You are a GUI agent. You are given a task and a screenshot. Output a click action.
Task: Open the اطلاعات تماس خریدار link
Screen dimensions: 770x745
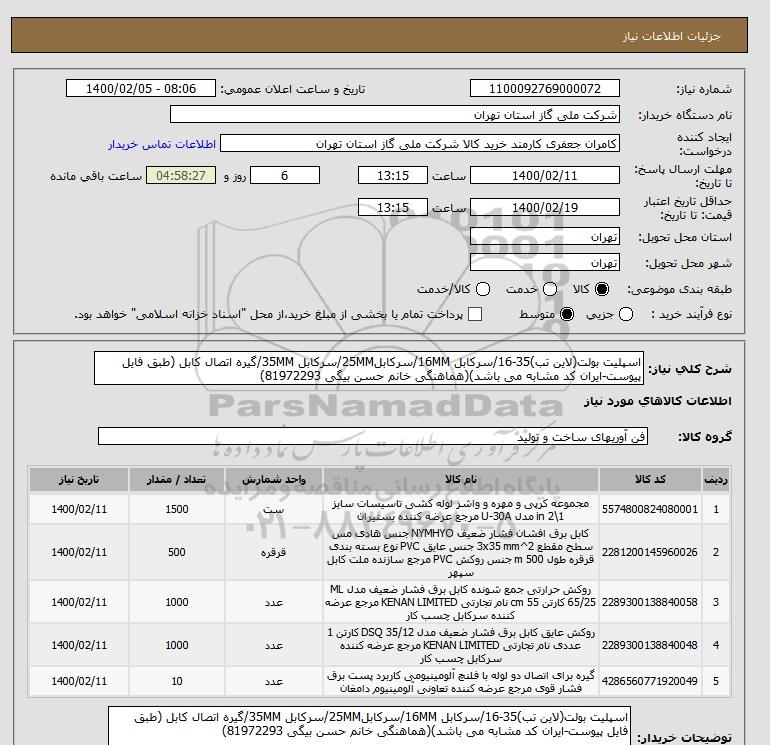[162, 144]
